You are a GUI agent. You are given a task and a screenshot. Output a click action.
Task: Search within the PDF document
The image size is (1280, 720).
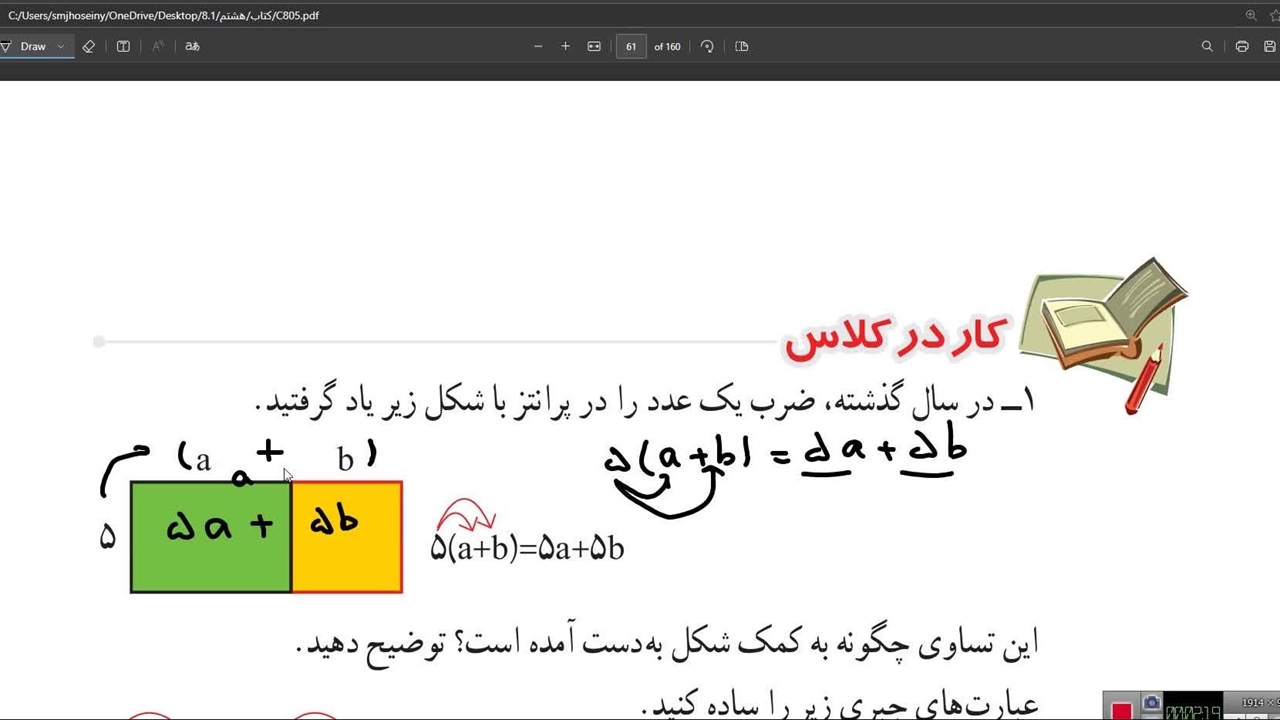coord(1207,47)
